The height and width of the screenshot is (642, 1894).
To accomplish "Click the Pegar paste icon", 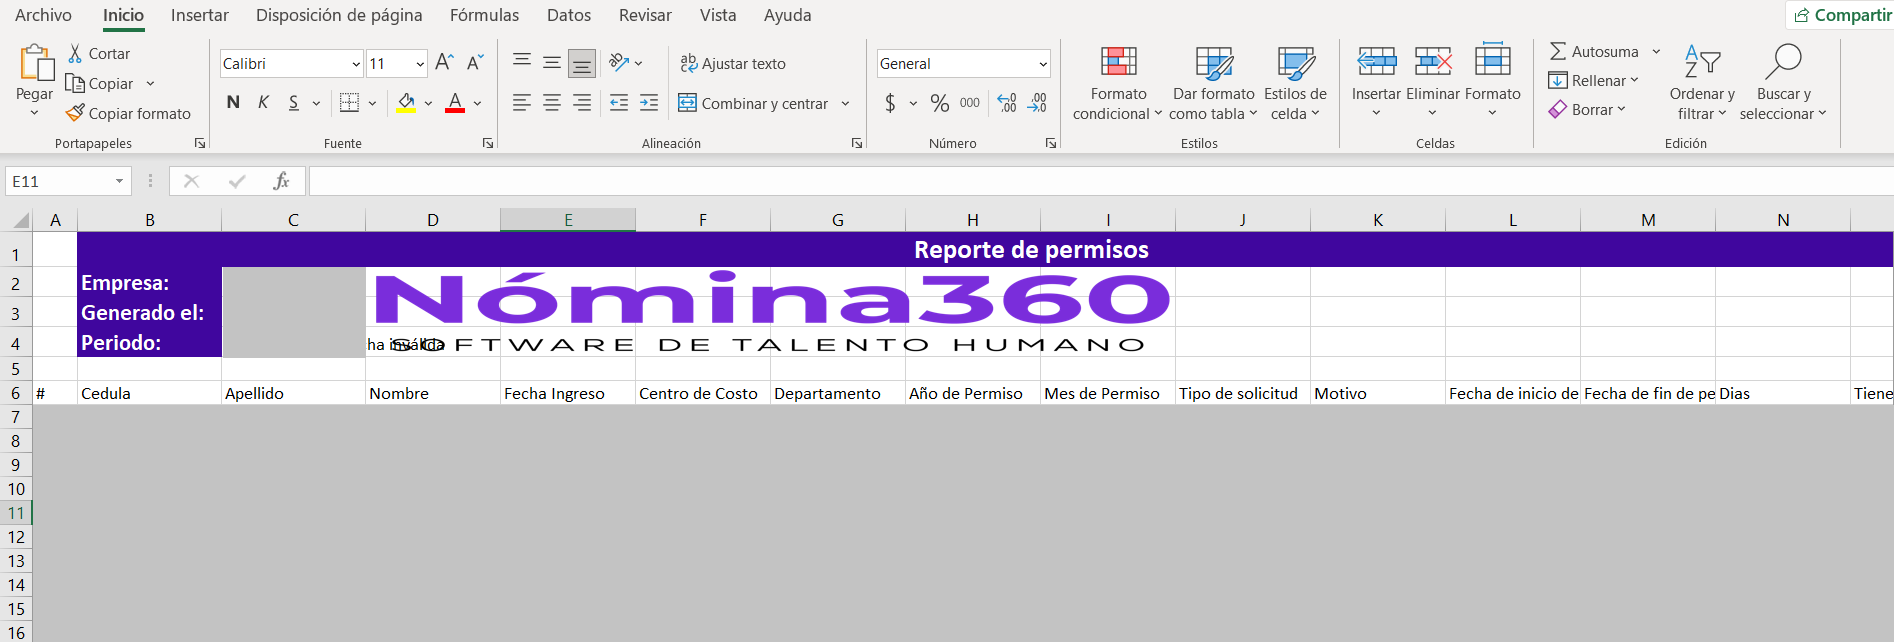I will (36, 62).
